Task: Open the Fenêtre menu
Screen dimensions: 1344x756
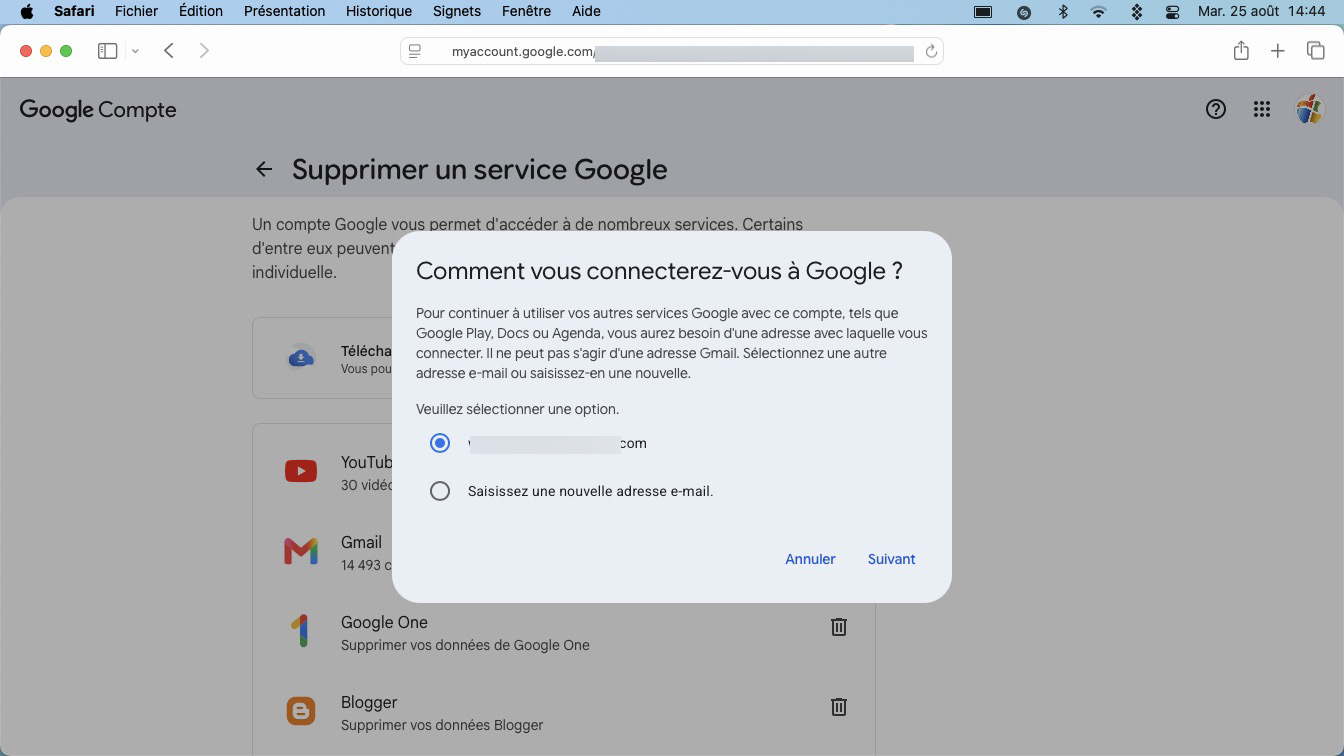Action: [x=526, y=11]
